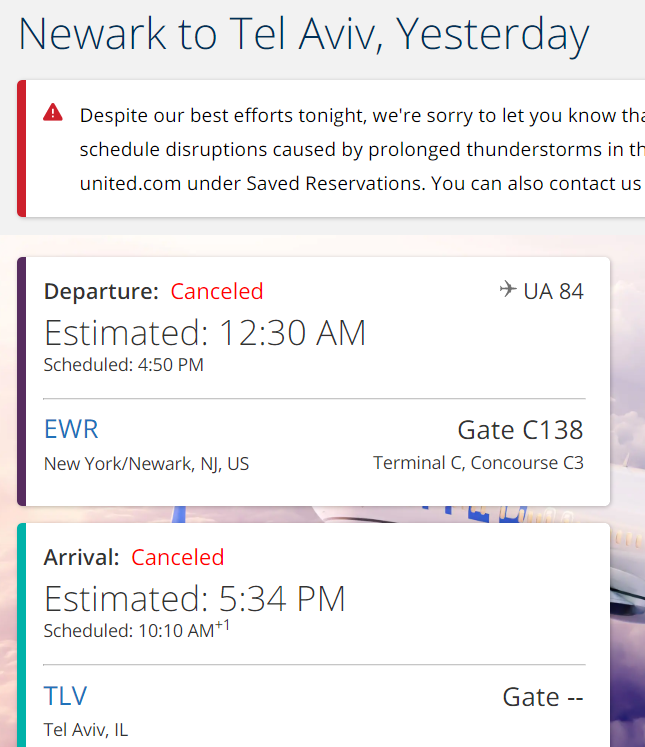Screen dimensions: 645x747
Task: Click the Gate C138 label
Action: [520, 430]
